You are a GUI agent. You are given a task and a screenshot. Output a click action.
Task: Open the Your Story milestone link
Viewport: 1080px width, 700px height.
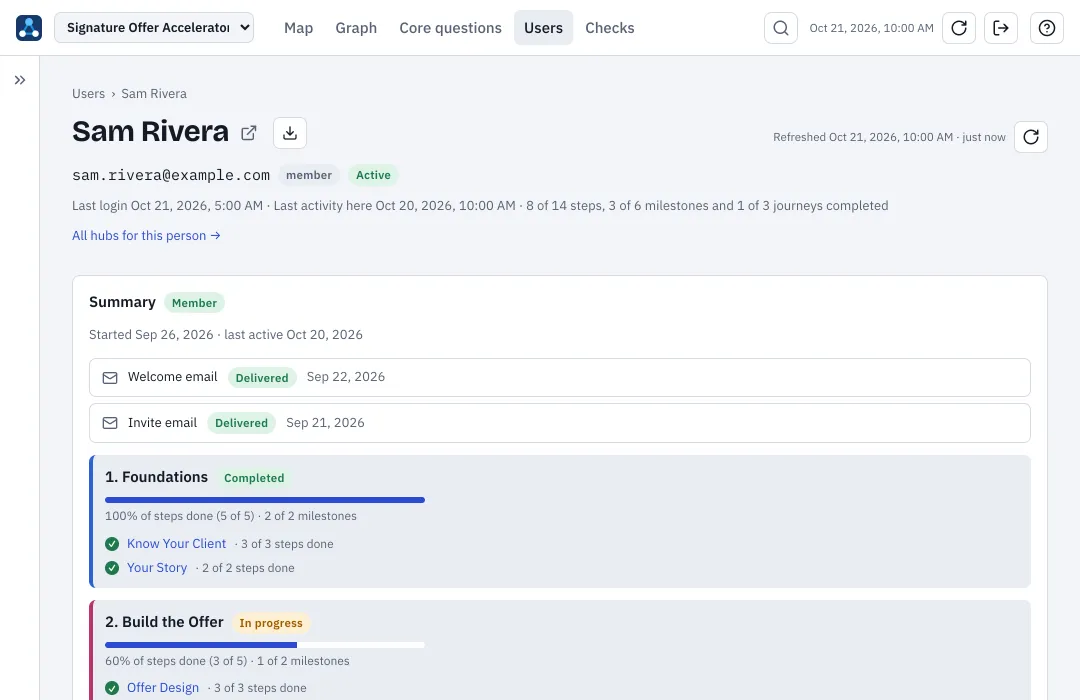[157, 568]
